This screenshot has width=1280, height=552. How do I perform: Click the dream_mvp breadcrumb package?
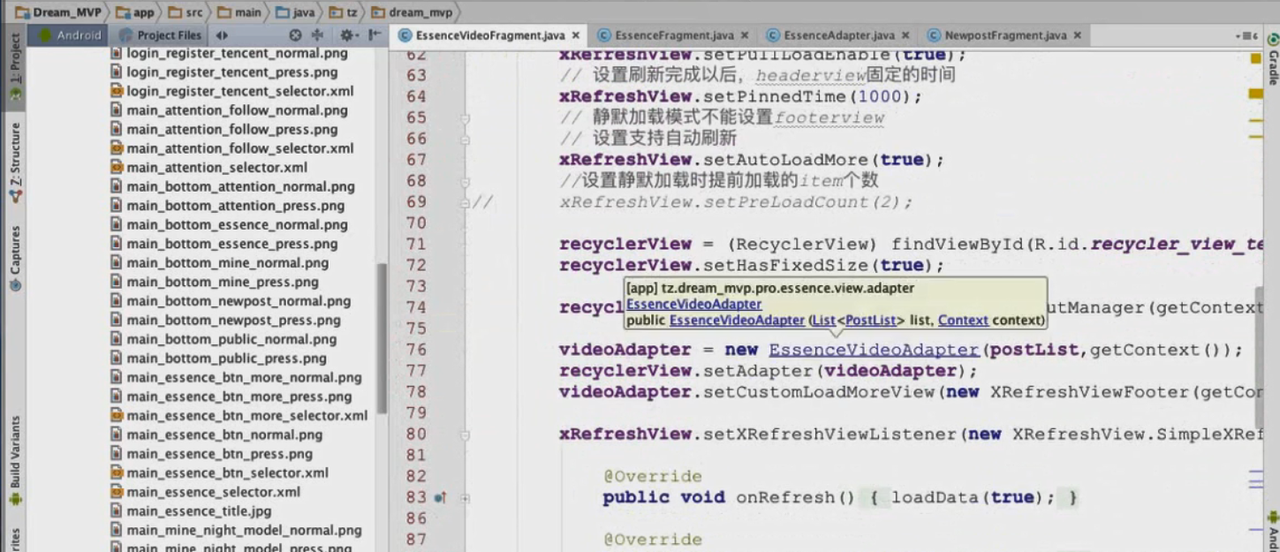coord(414,12)
